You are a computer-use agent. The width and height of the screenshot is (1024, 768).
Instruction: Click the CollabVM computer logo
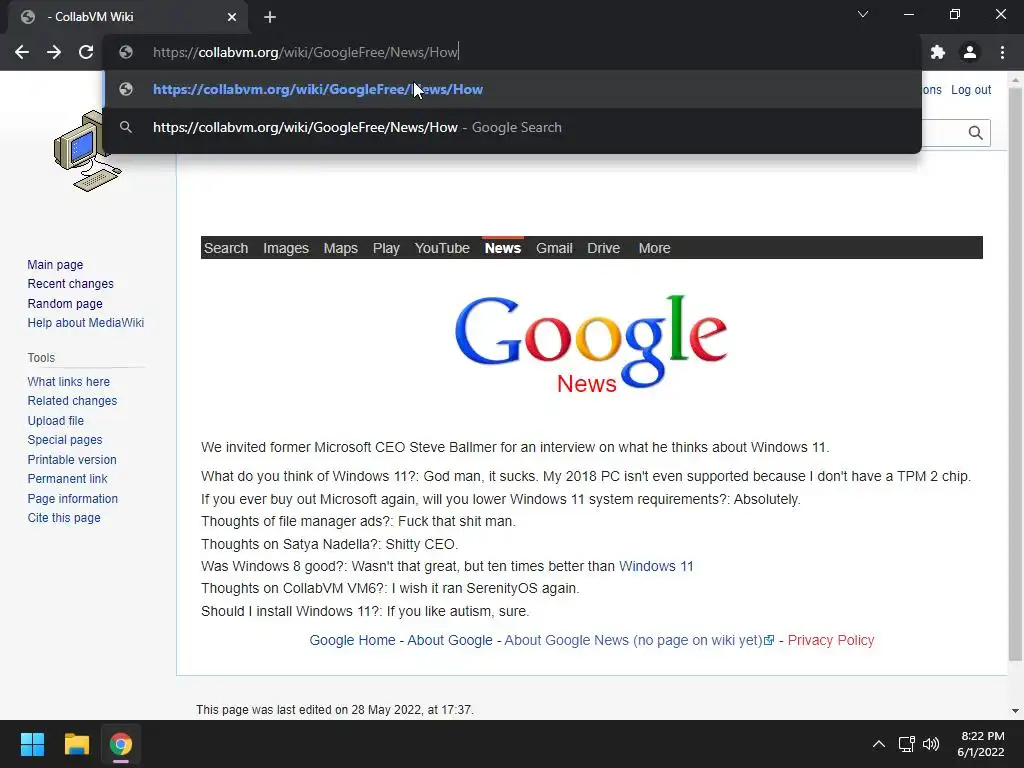(88, 152)
